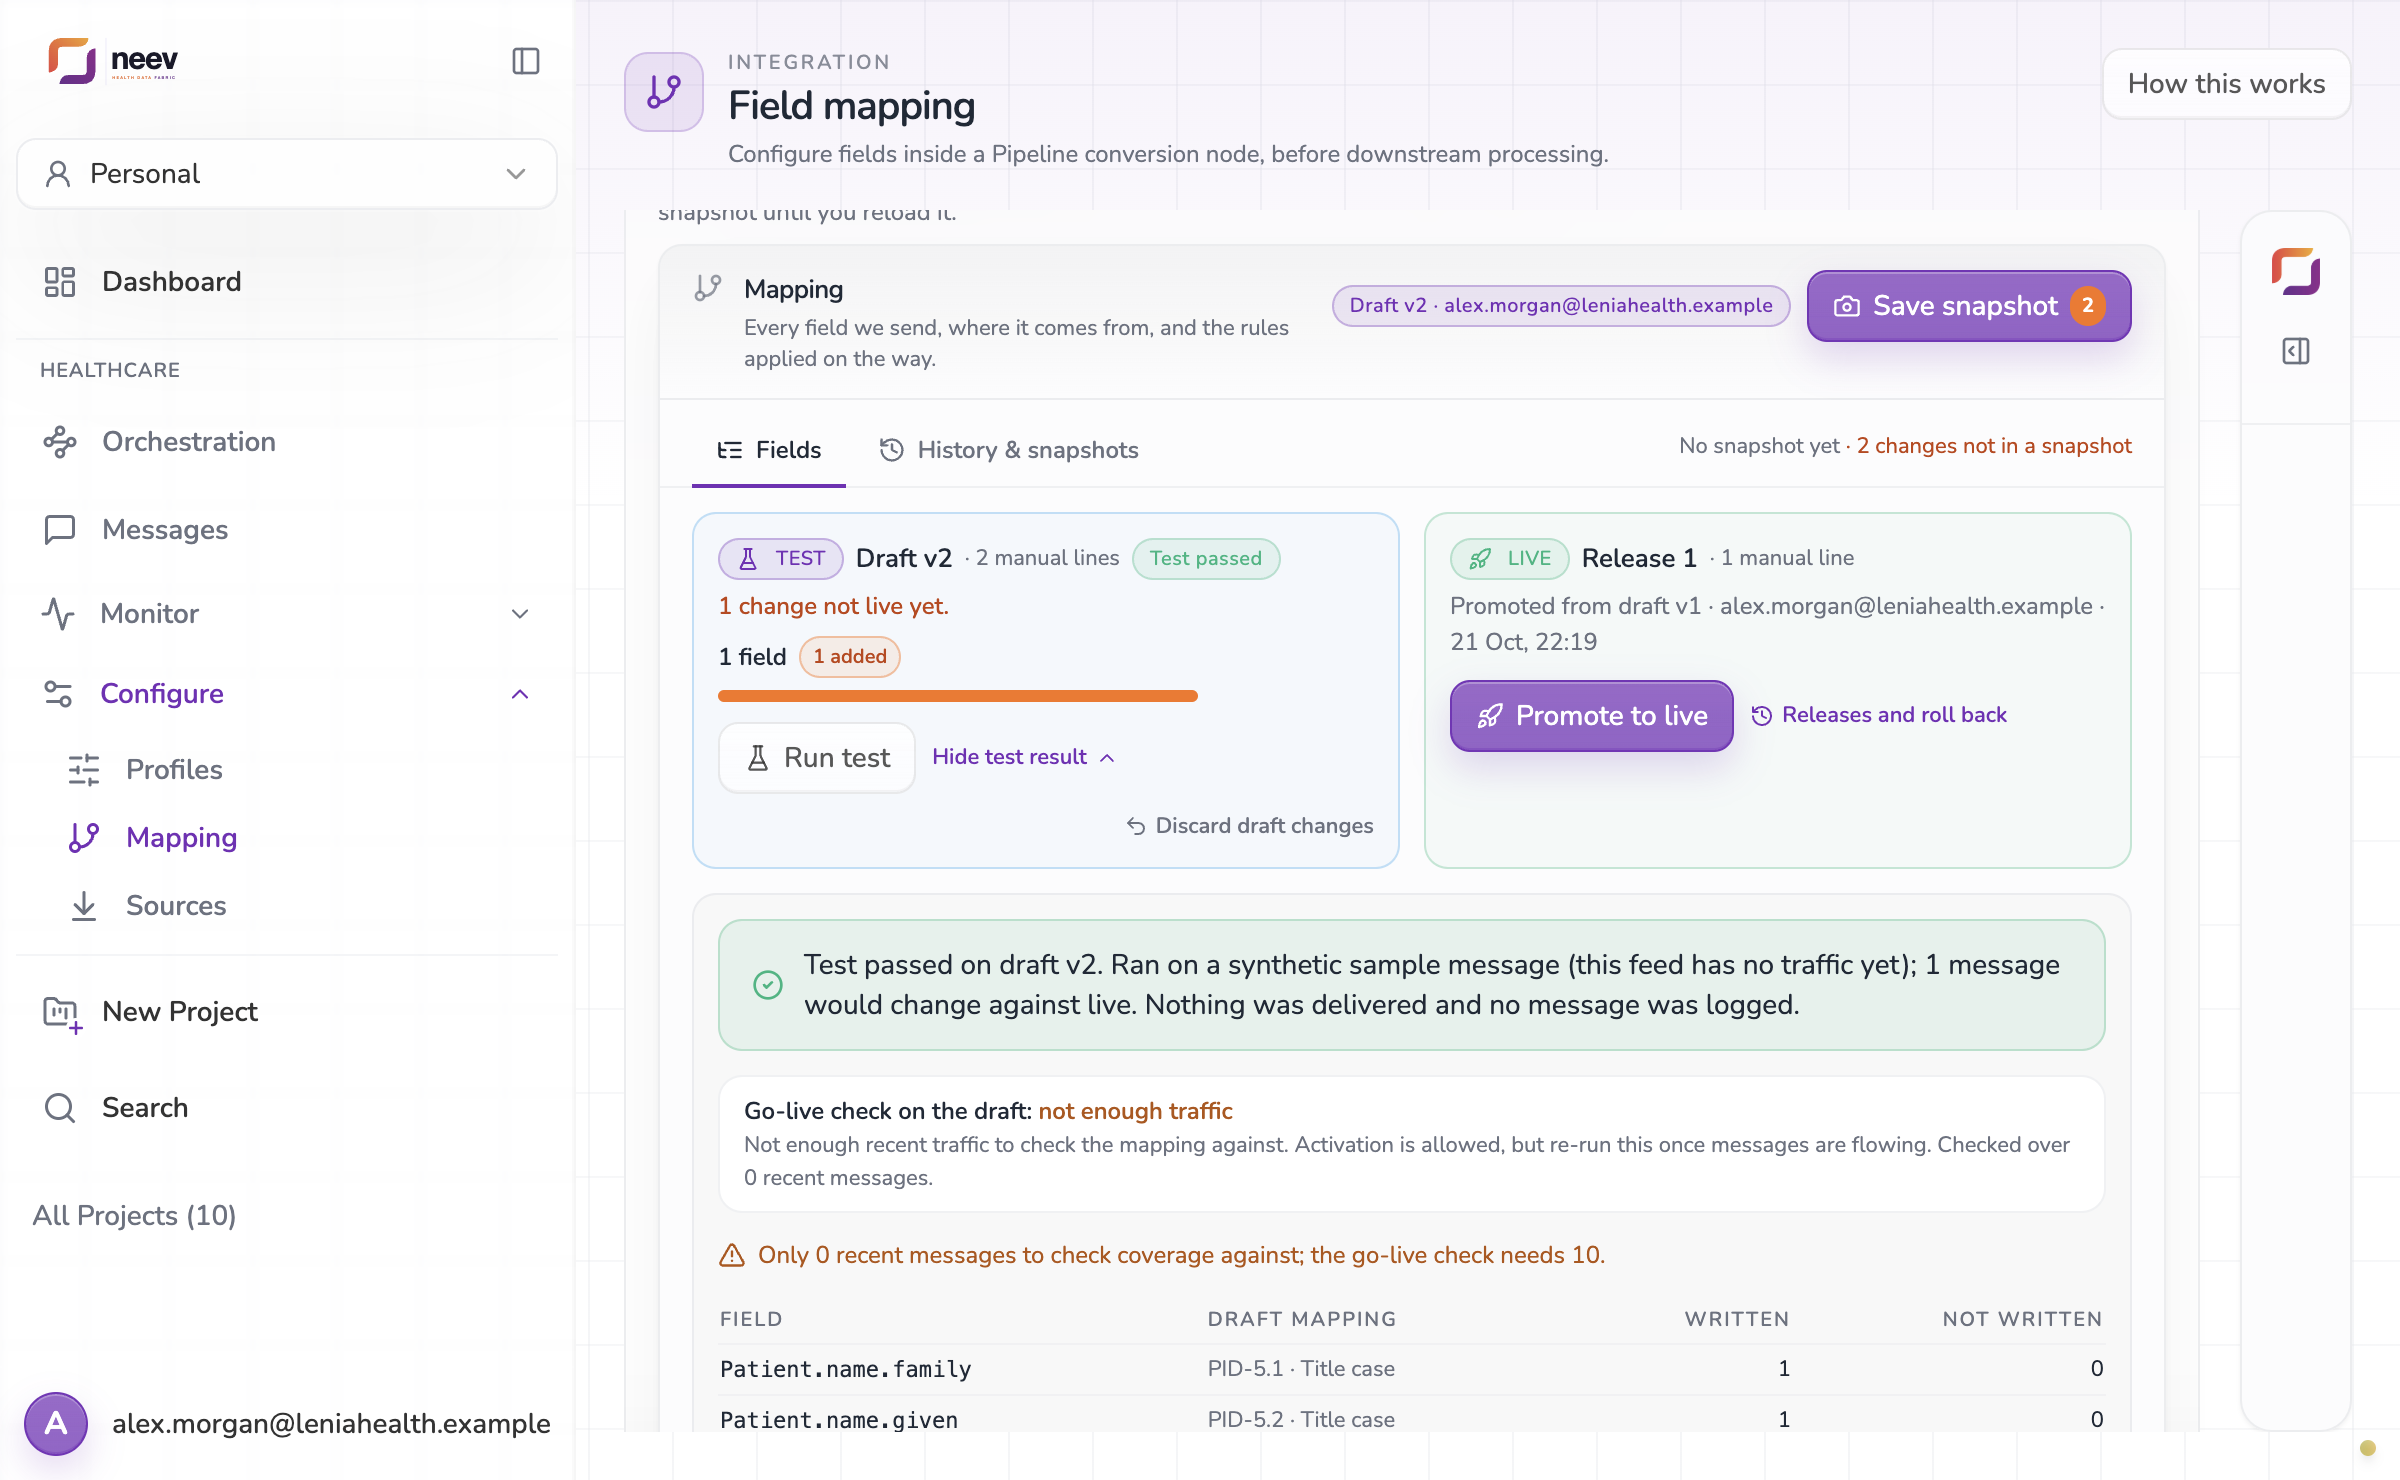
Task: Select the Patient.name.family row
Action: 1411,1369
